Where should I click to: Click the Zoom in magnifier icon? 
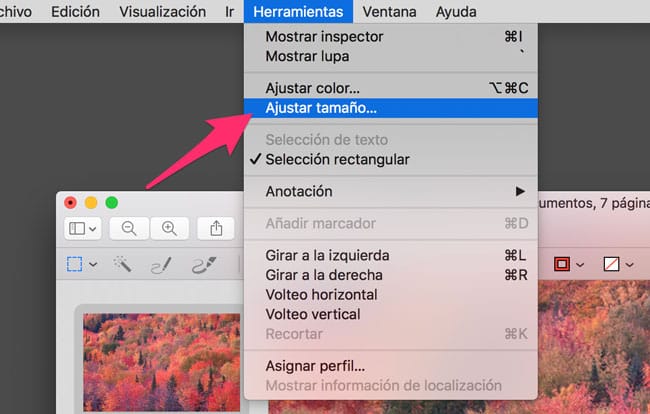[169, 228]
